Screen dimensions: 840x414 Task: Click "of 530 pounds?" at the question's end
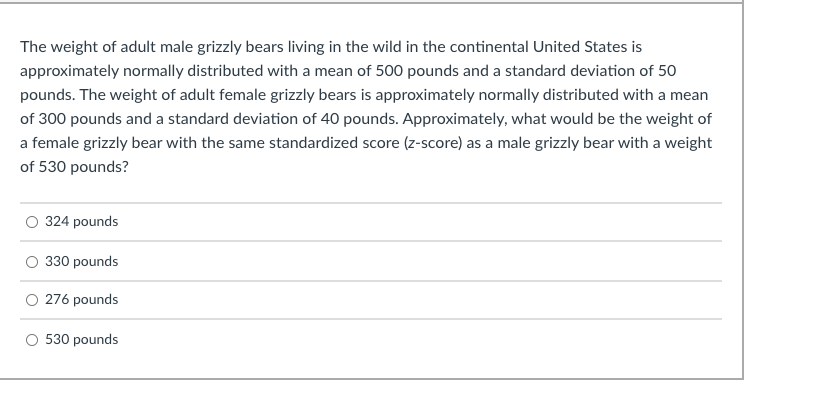point(74,167)
